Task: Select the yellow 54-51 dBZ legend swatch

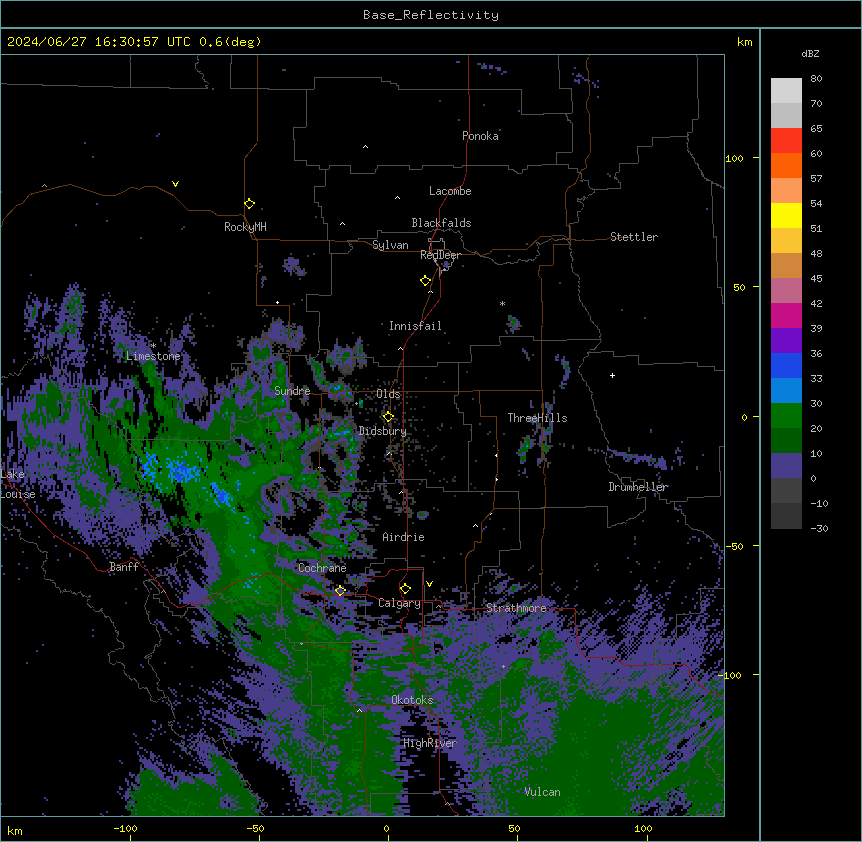Action: coord(786,215)
